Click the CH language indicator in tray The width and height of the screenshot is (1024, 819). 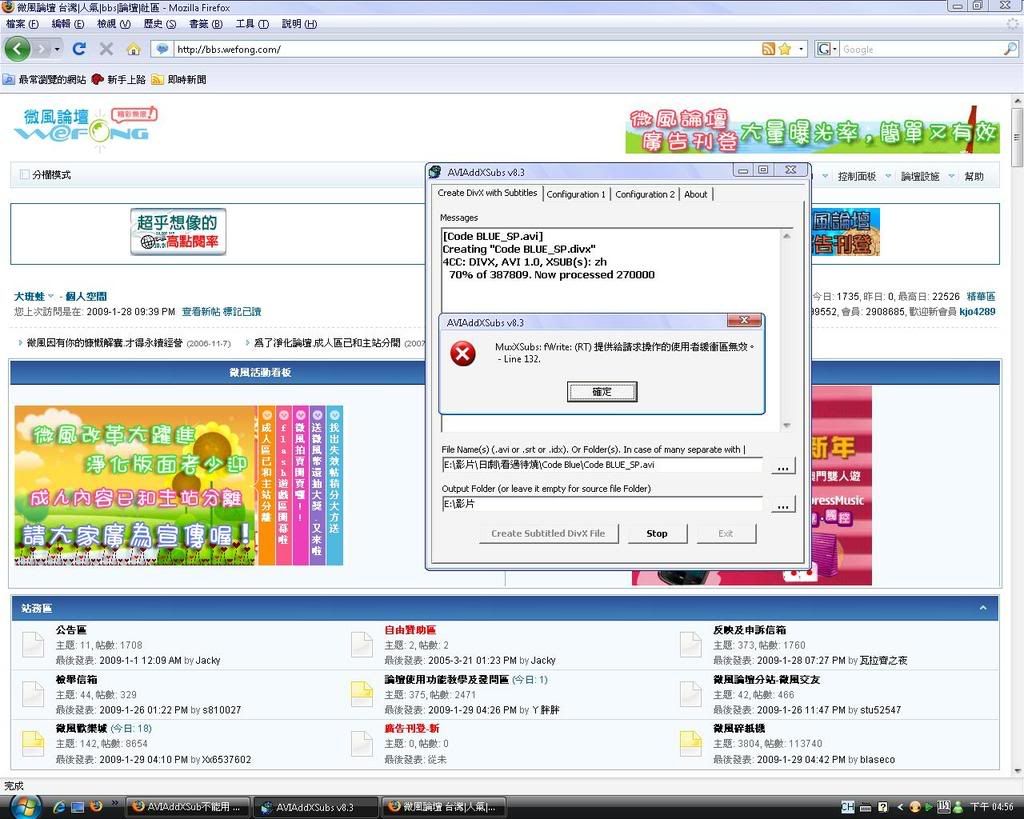[x=848, y=807]
